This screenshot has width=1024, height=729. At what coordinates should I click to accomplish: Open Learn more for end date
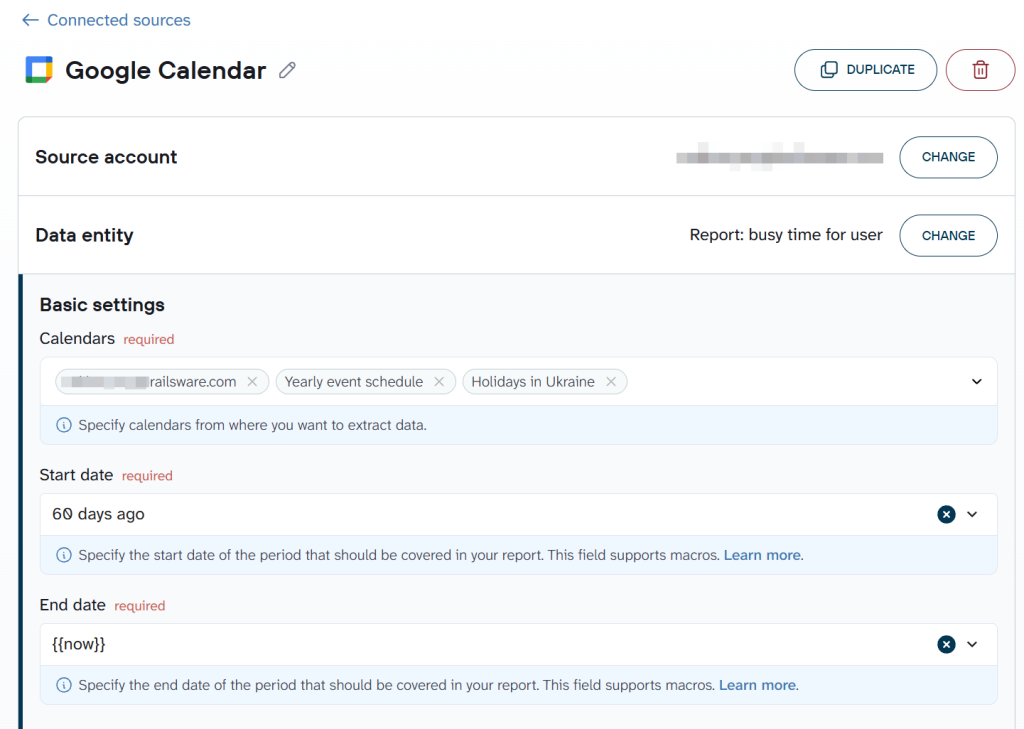[x=757, y=685]
